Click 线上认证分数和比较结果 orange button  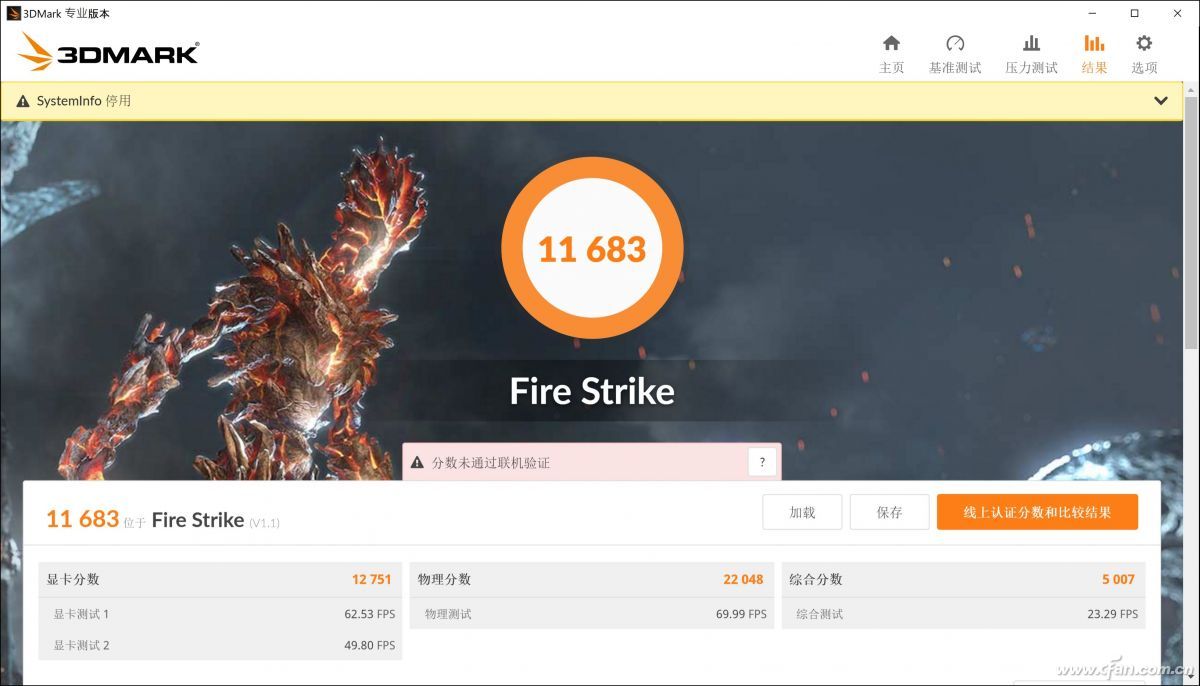[1037, 511]
